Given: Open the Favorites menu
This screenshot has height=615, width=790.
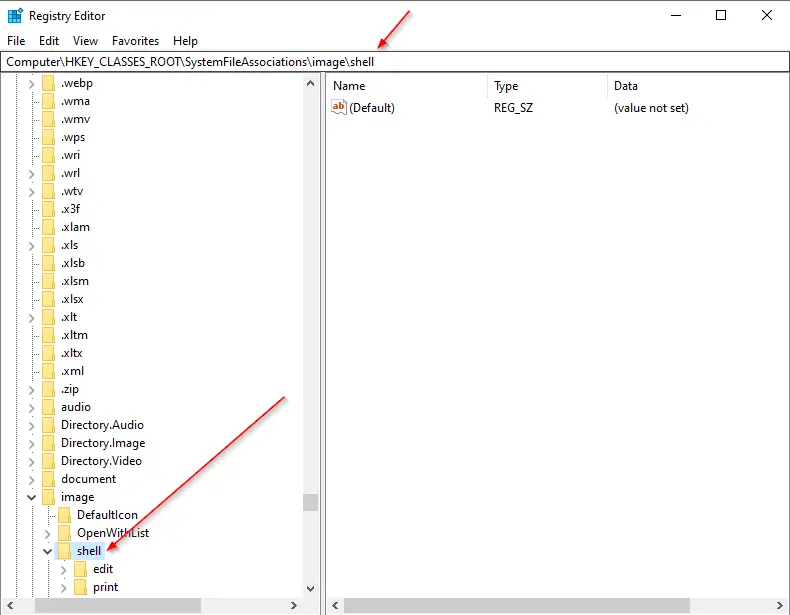Looking at the screenshot, I should click(135, 41).
